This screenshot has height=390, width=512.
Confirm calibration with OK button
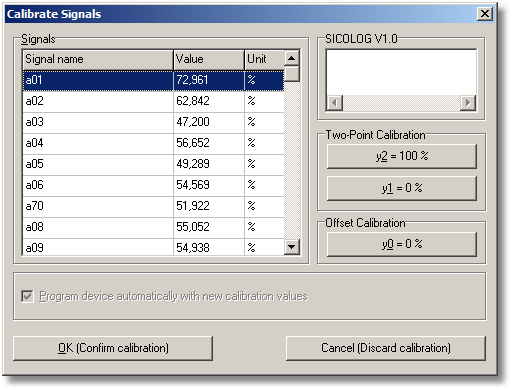(x=113, y=348)
